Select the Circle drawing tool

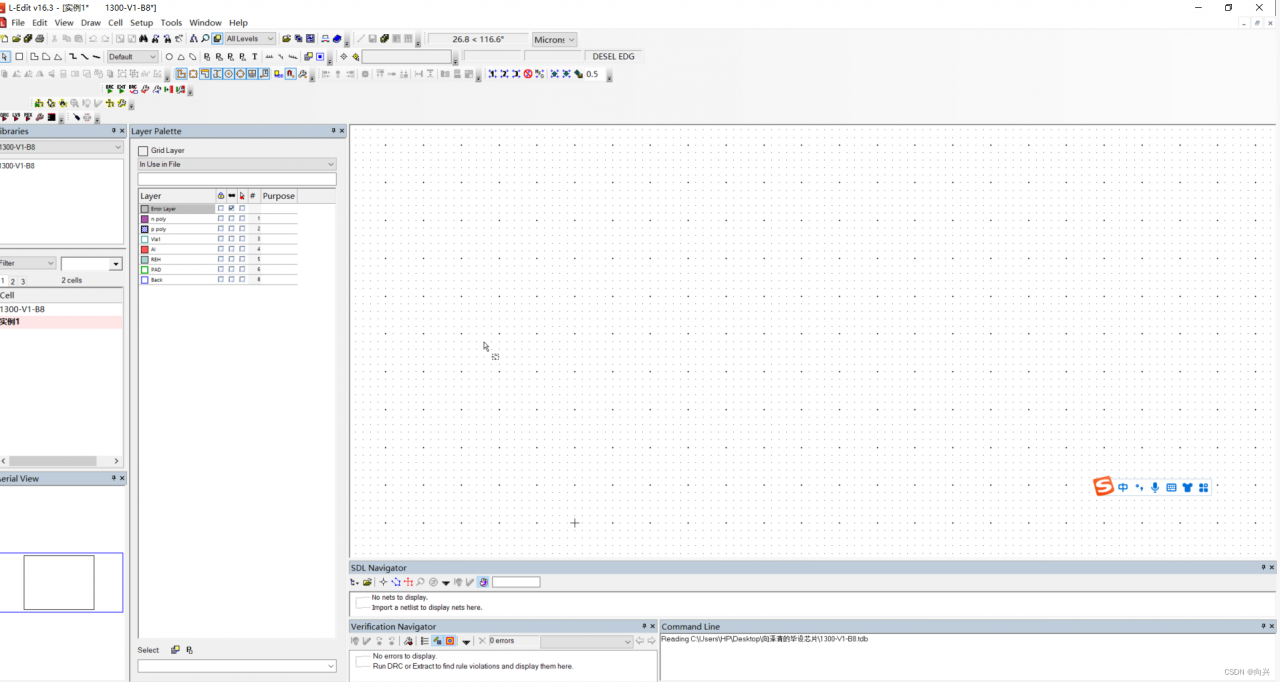click(x=168, y=57)
